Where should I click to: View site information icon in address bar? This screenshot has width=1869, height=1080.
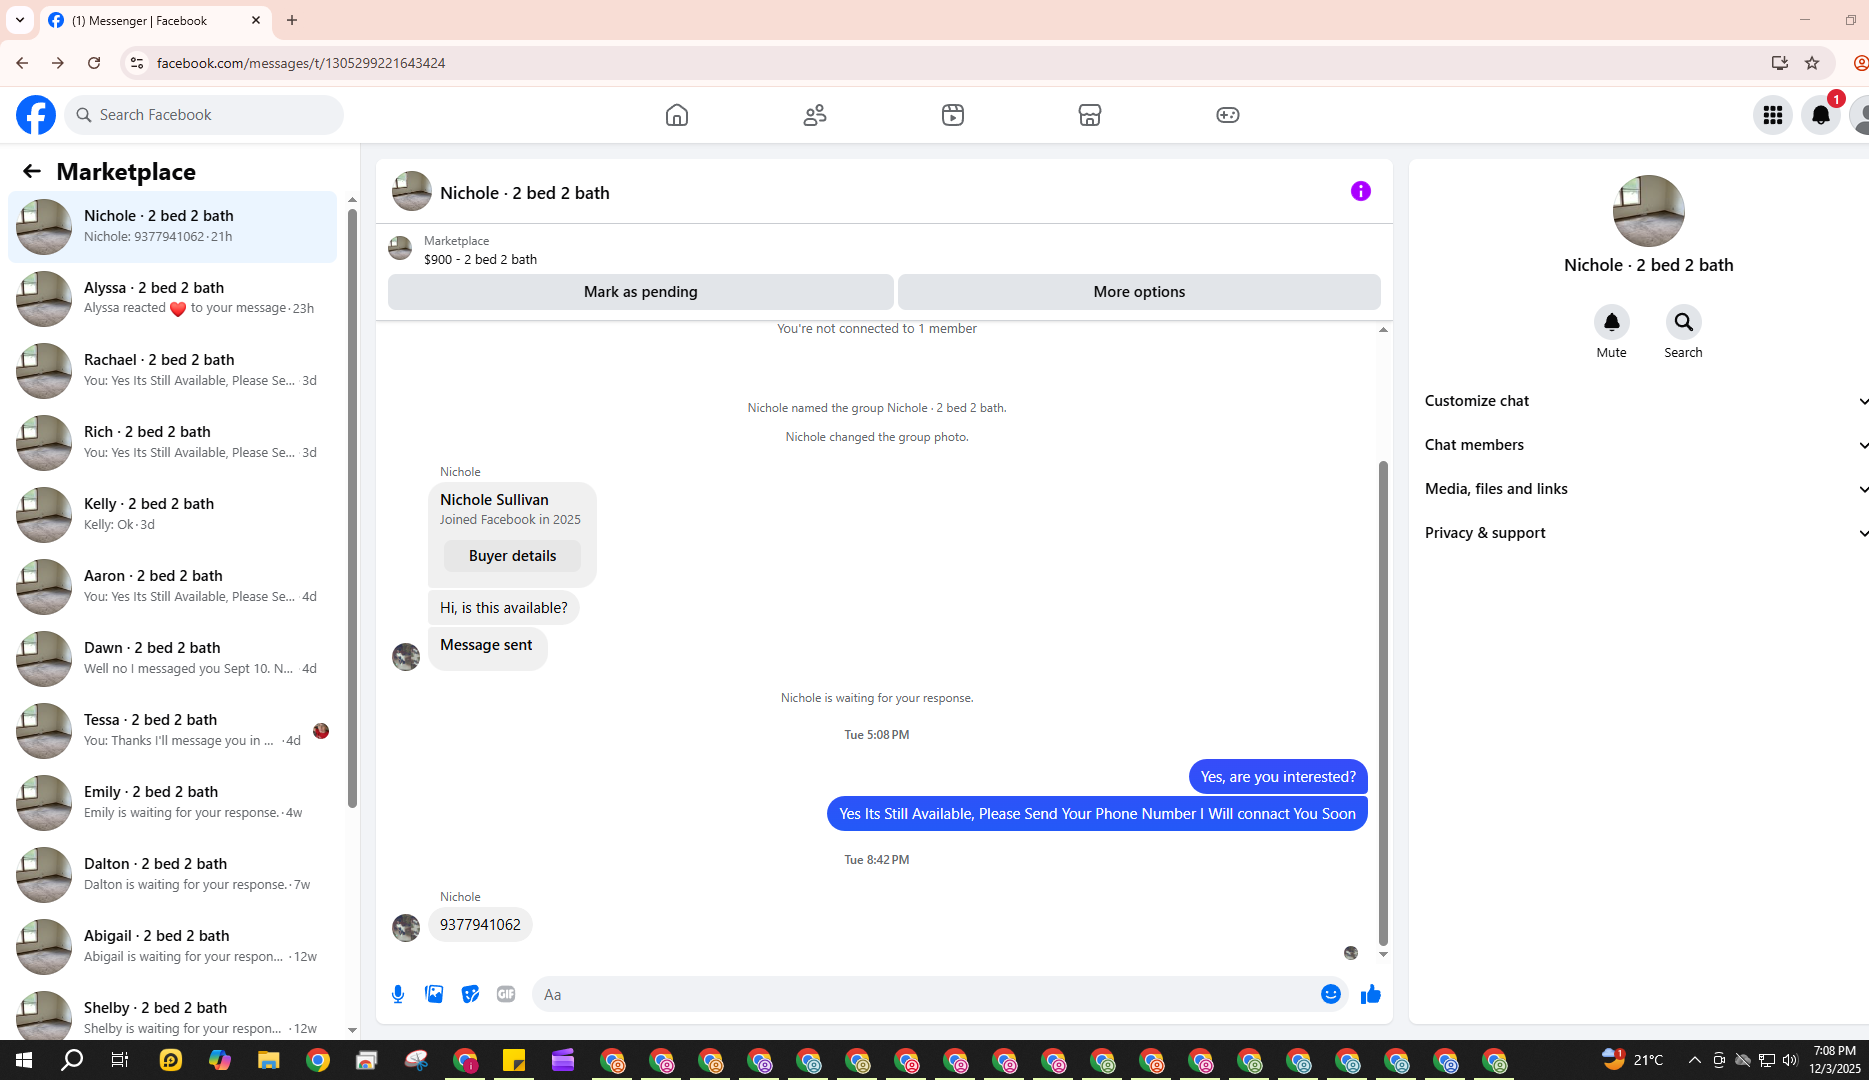(137, 63)
